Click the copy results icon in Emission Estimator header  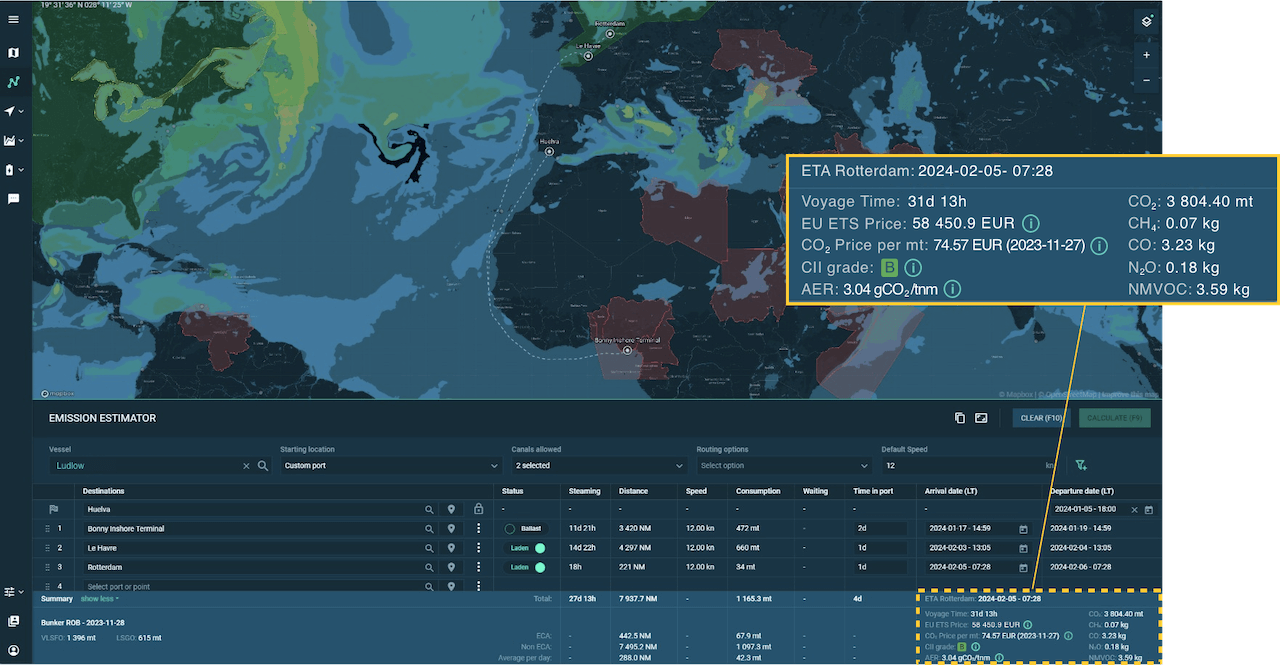click(959, 418)
